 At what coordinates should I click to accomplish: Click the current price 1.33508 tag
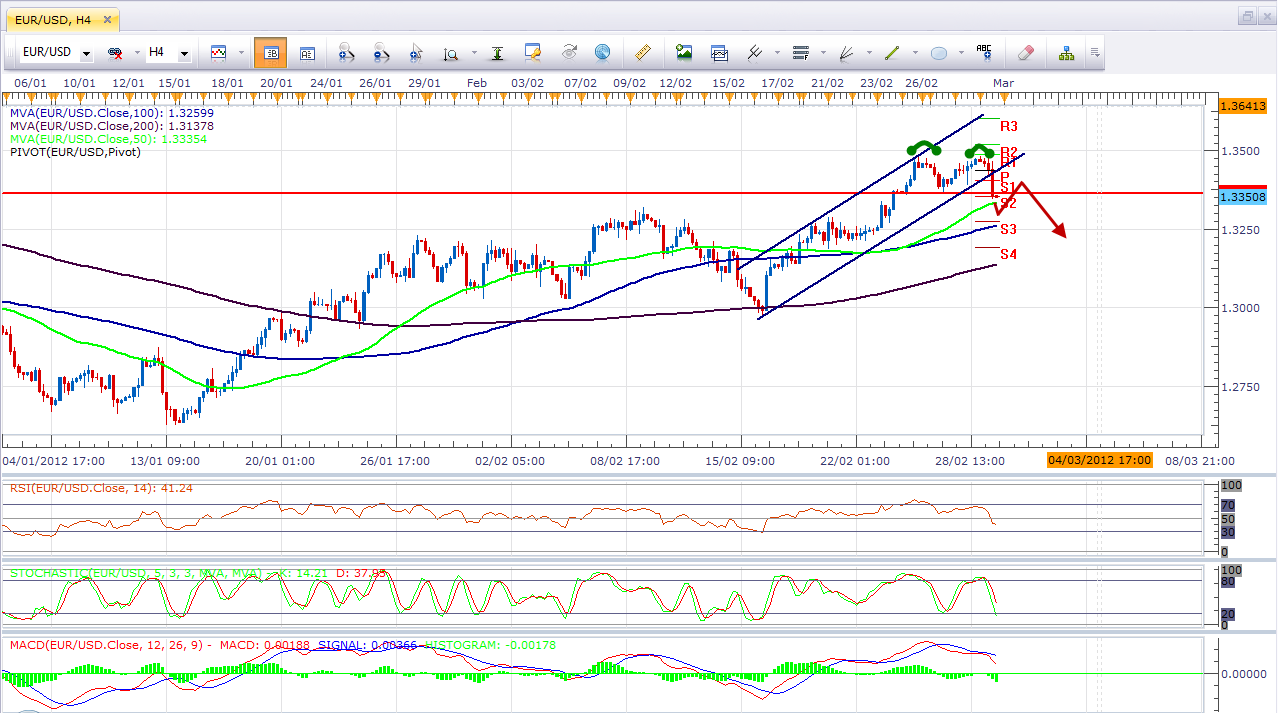[x=1243, y=197]
